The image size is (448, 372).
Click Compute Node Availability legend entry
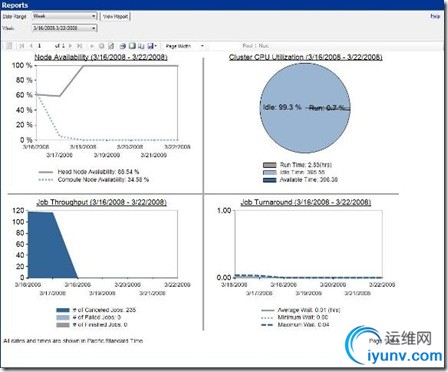[x=103, y=180]
